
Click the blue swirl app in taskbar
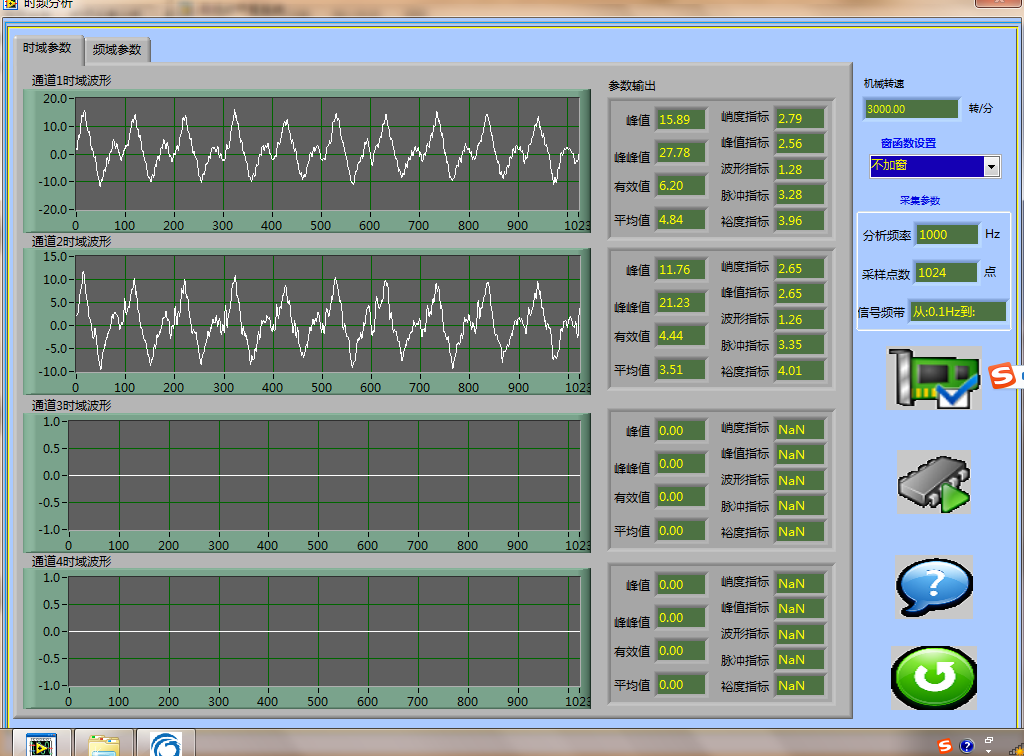click(166, 745)
